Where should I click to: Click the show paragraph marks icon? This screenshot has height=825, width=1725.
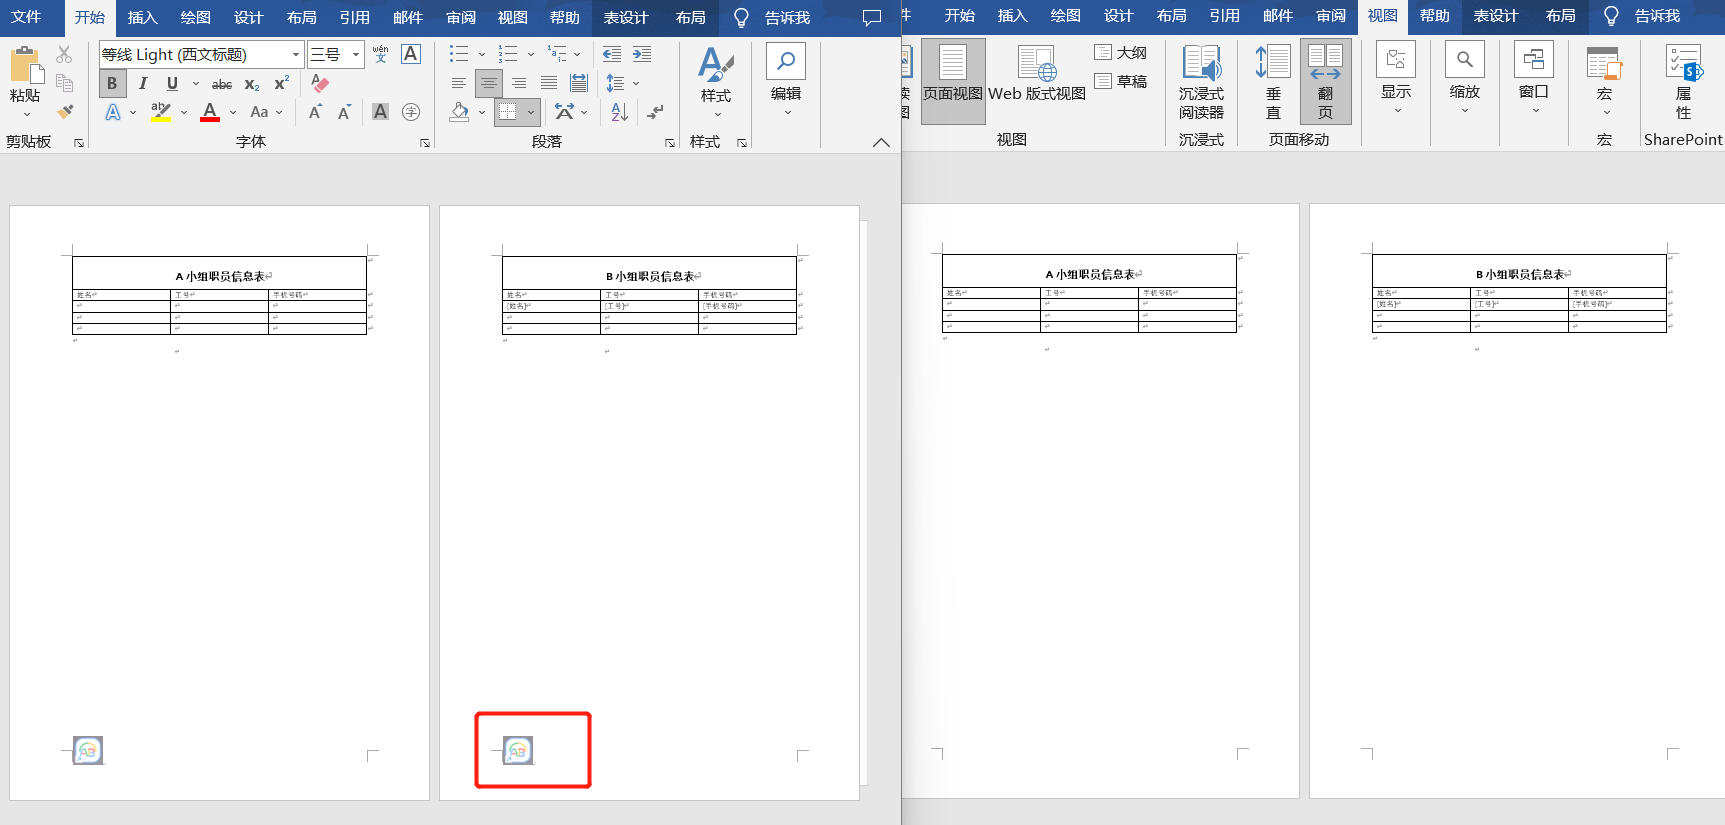(655, 112)
